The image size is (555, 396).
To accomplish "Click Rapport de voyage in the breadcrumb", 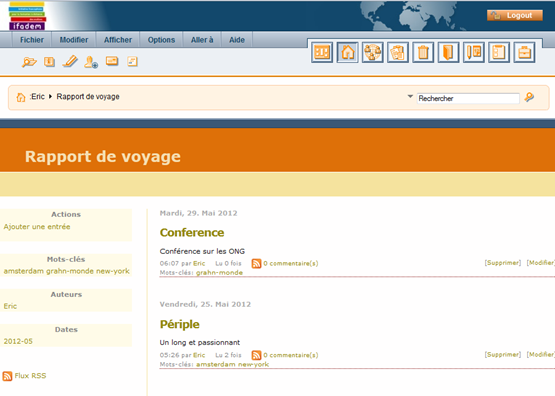I will pos(88,97).
